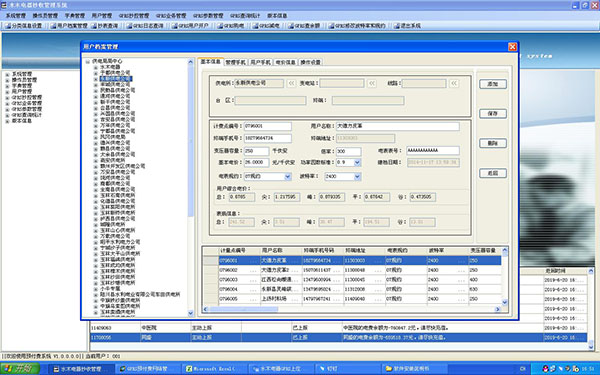Click the 退出系统 toolbar icon
600x375 pixels.
(x=407, y=26)
